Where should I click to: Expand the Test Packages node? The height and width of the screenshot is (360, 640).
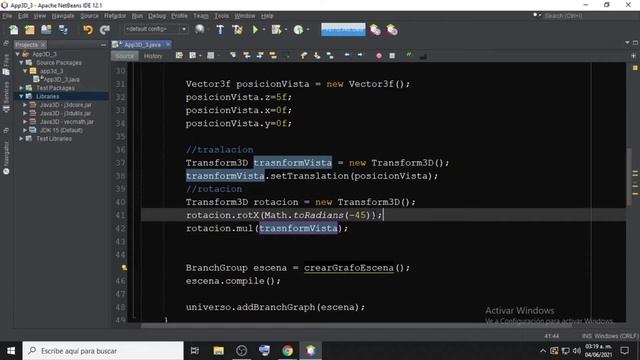tap(21, 88)
